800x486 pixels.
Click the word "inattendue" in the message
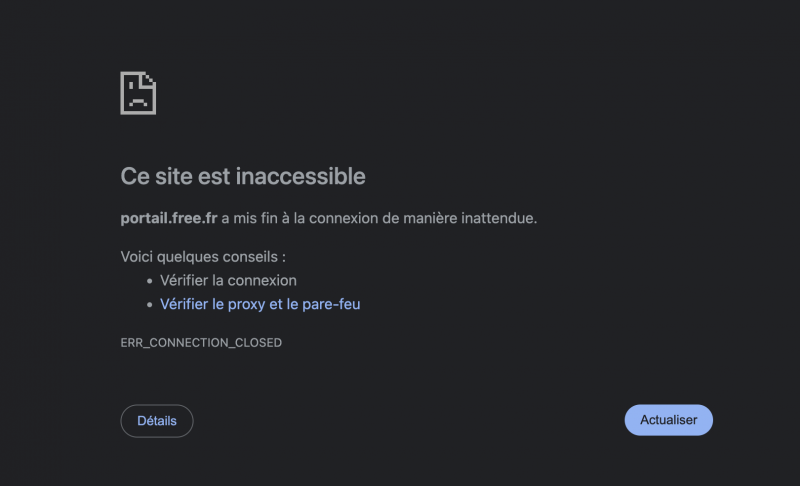point(498,218)
